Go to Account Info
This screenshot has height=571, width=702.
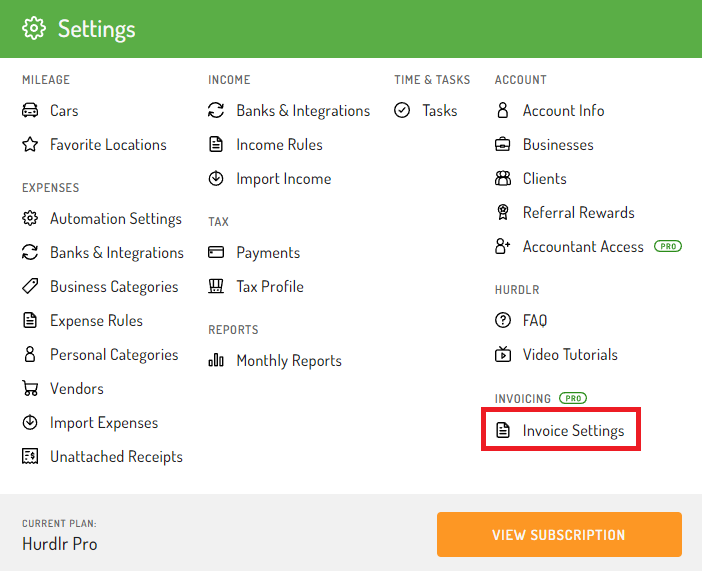coord(550,111)
